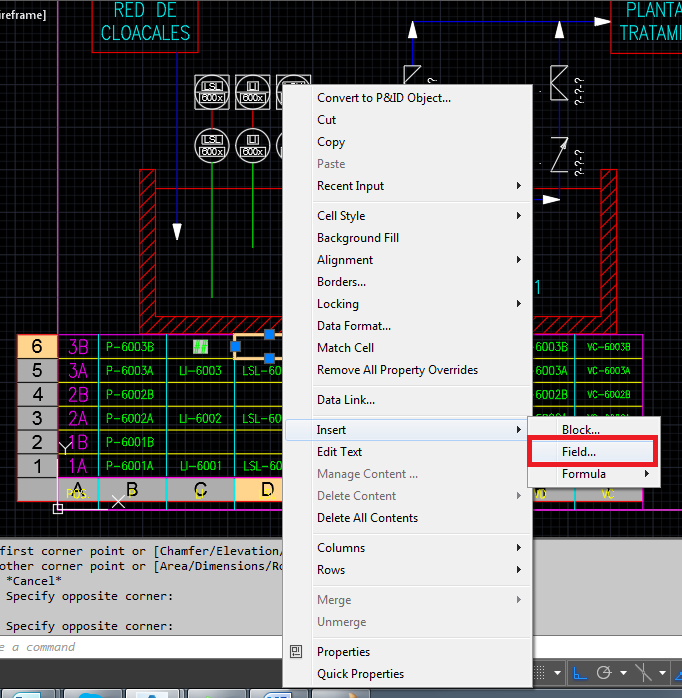Choose Match Cell option
Viewport: 682px width, 698px height.
pyautogui.click(x=408, y=348)
